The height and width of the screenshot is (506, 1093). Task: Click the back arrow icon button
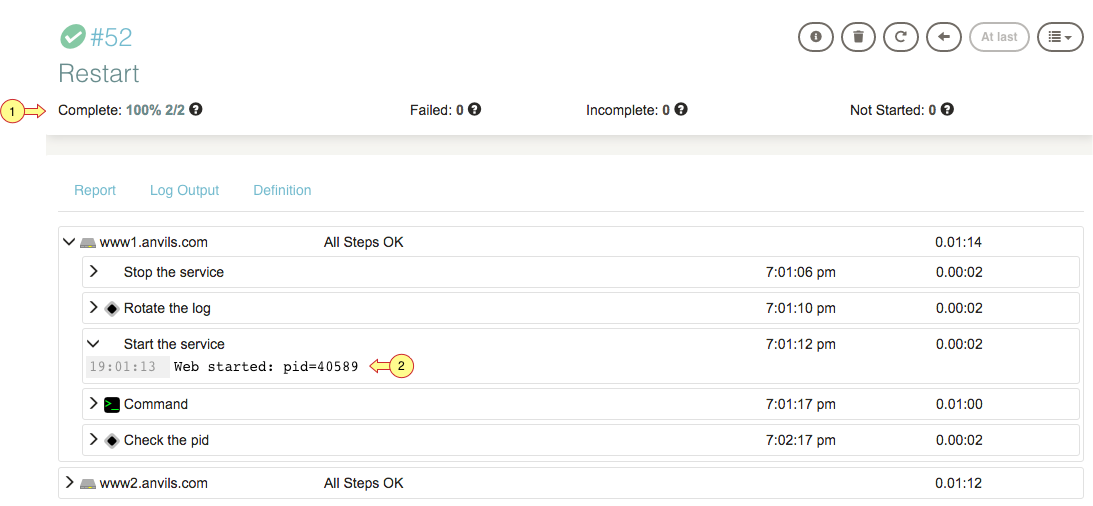click(944, 37)
